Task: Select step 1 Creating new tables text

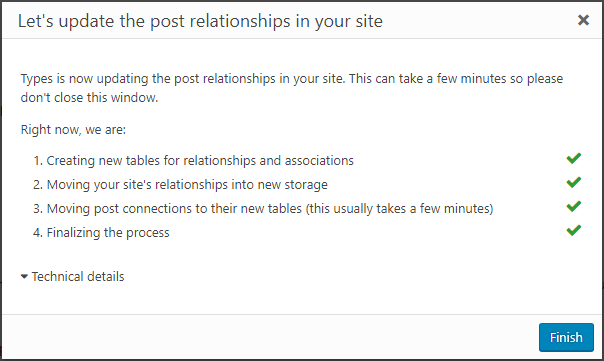Action: [x=193, y=161]
